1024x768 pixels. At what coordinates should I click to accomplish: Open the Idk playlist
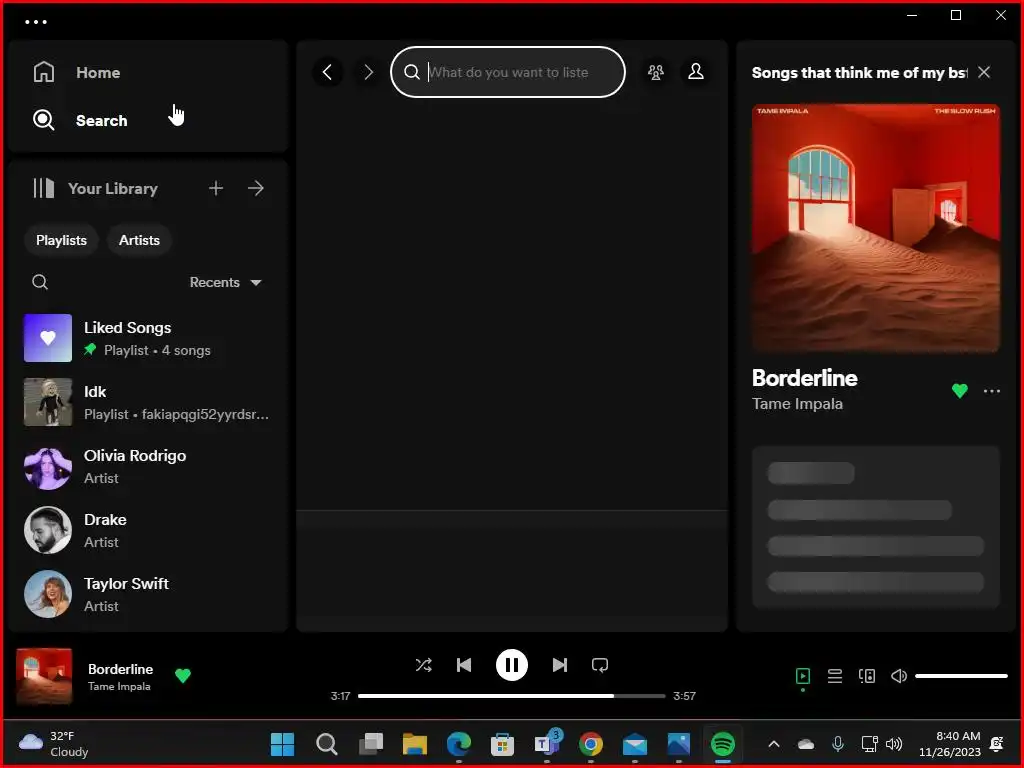(148, 402)
